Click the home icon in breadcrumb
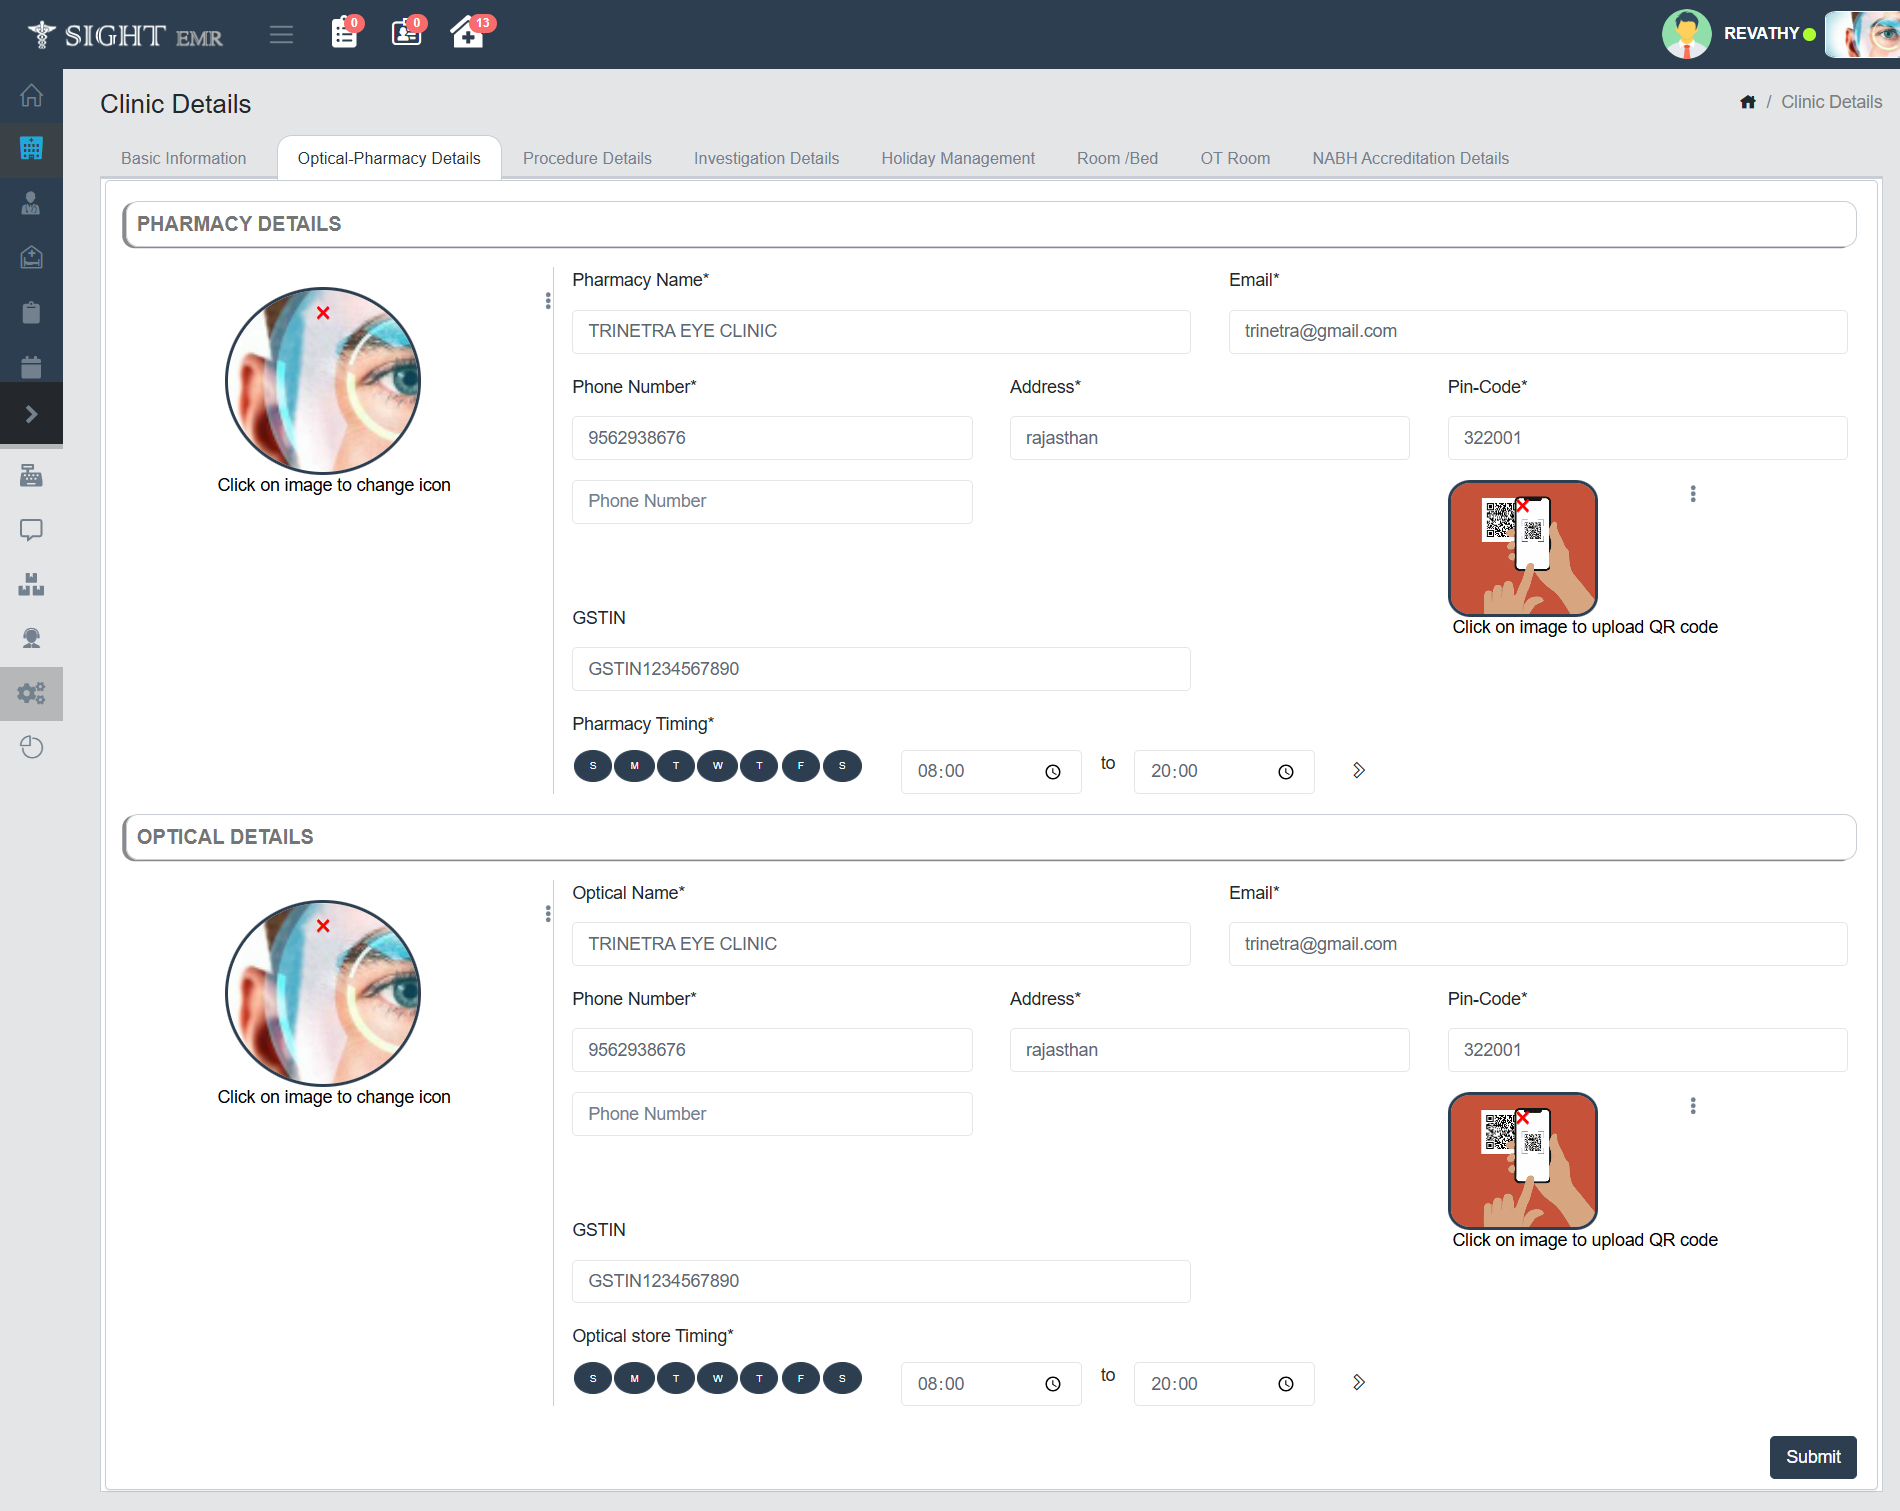1900x1511 pixels. (1748, 102)
